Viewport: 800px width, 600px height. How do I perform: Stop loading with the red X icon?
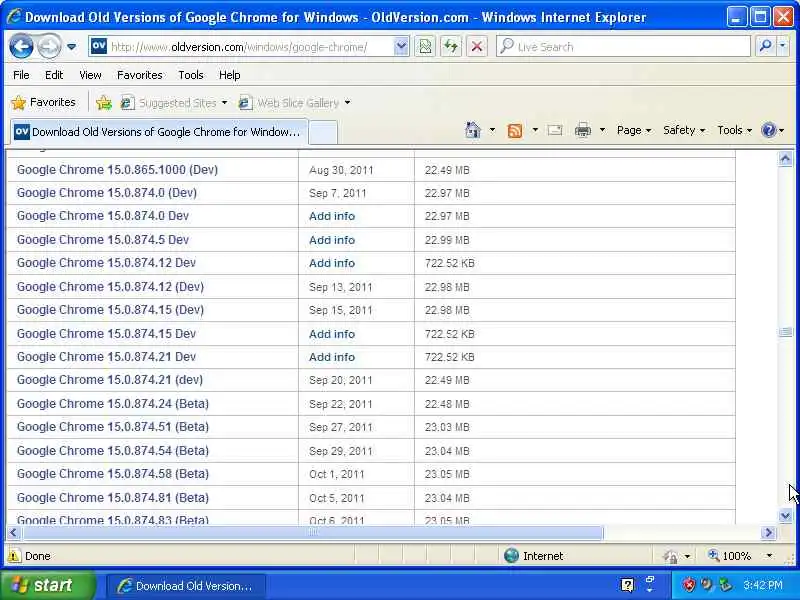pos(477,47)
